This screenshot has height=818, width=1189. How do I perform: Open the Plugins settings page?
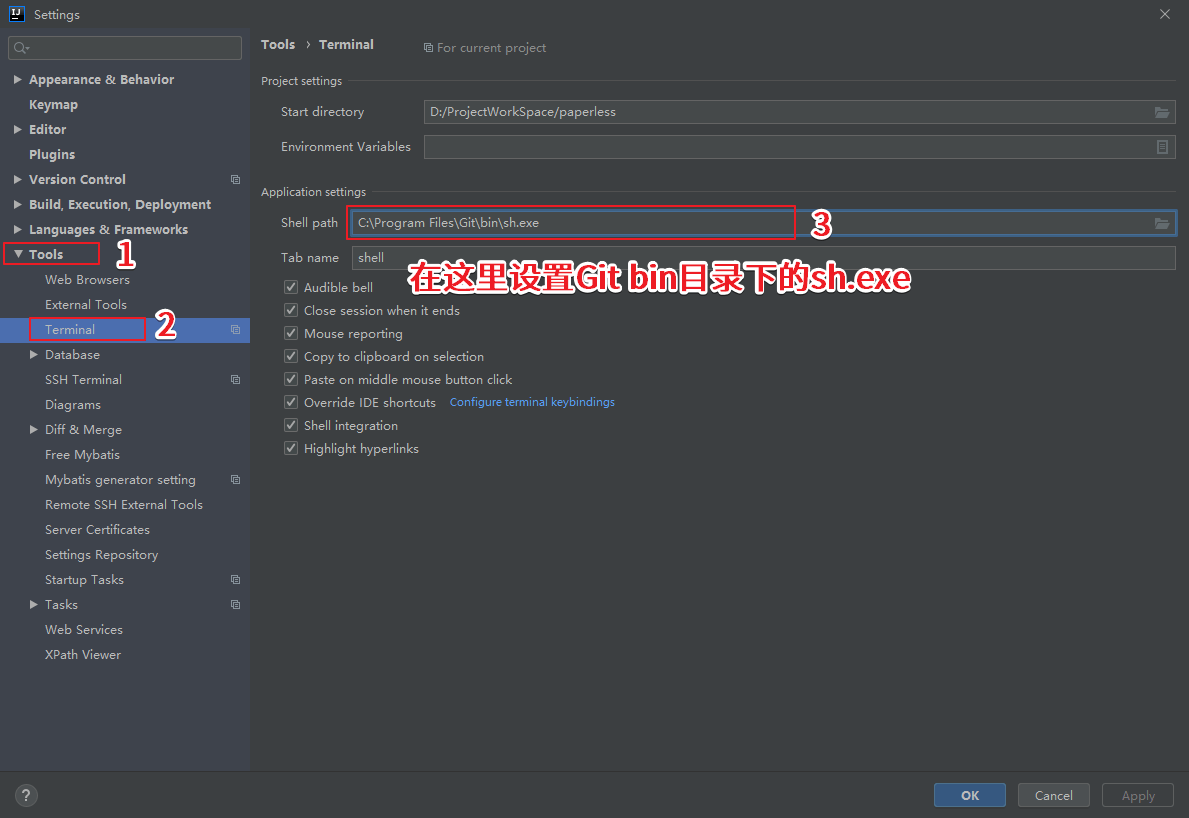52,155
